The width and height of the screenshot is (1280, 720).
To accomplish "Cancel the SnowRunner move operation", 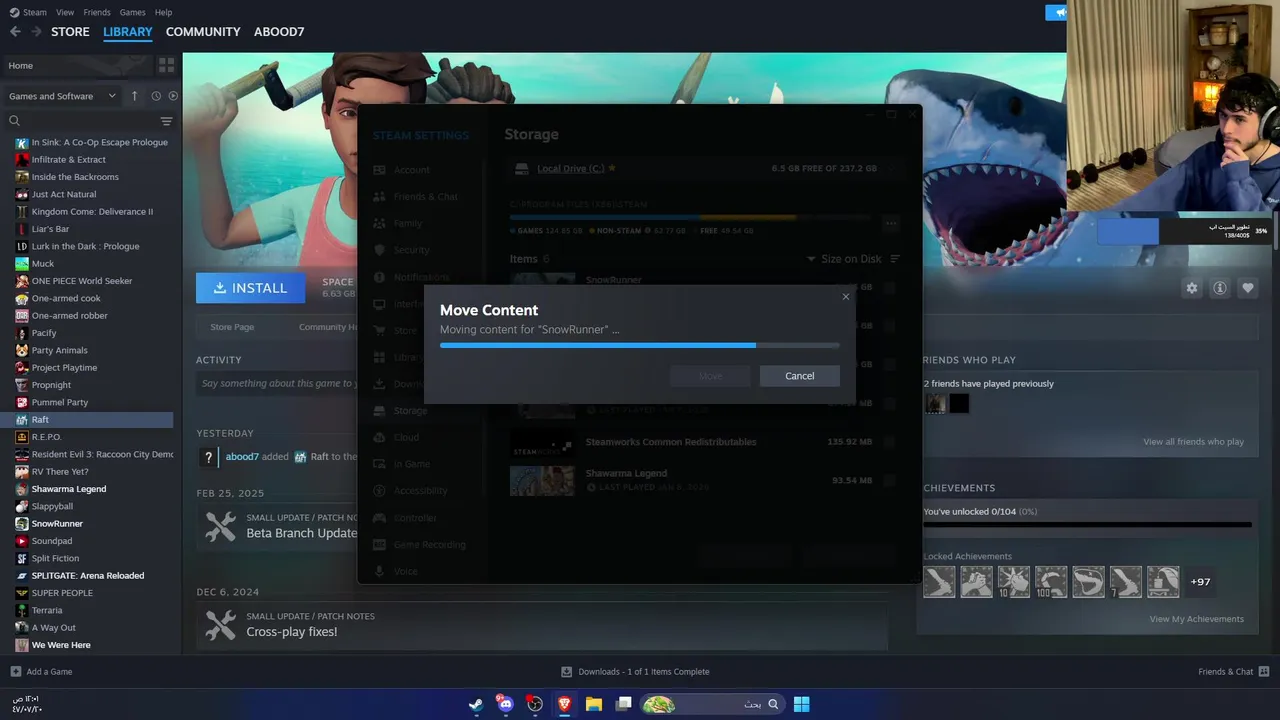I will pyautogui.click(x=799, y=376).
